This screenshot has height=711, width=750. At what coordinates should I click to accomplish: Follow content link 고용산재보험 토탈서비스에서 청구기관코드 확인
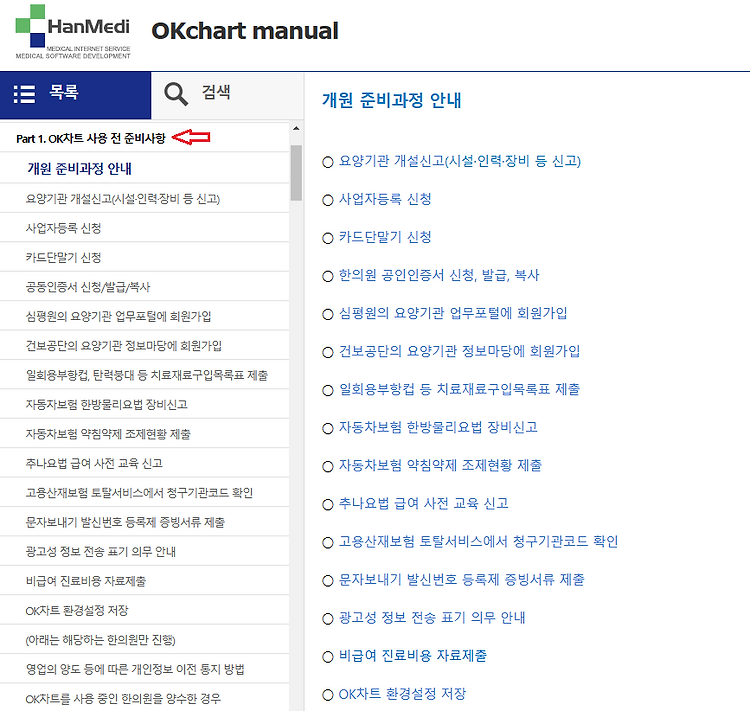[x=478, y=542]
